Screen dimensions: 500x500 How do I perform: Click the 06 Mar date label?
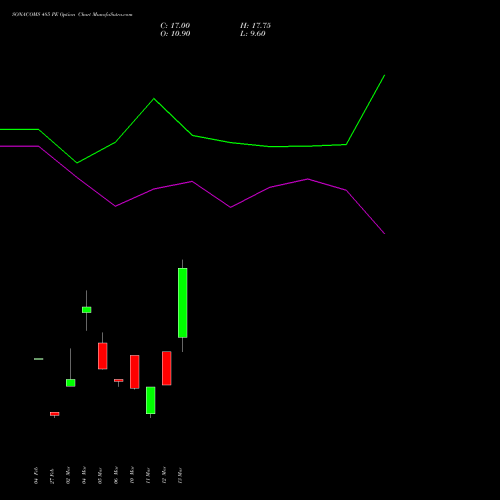(x=116, y=475)
